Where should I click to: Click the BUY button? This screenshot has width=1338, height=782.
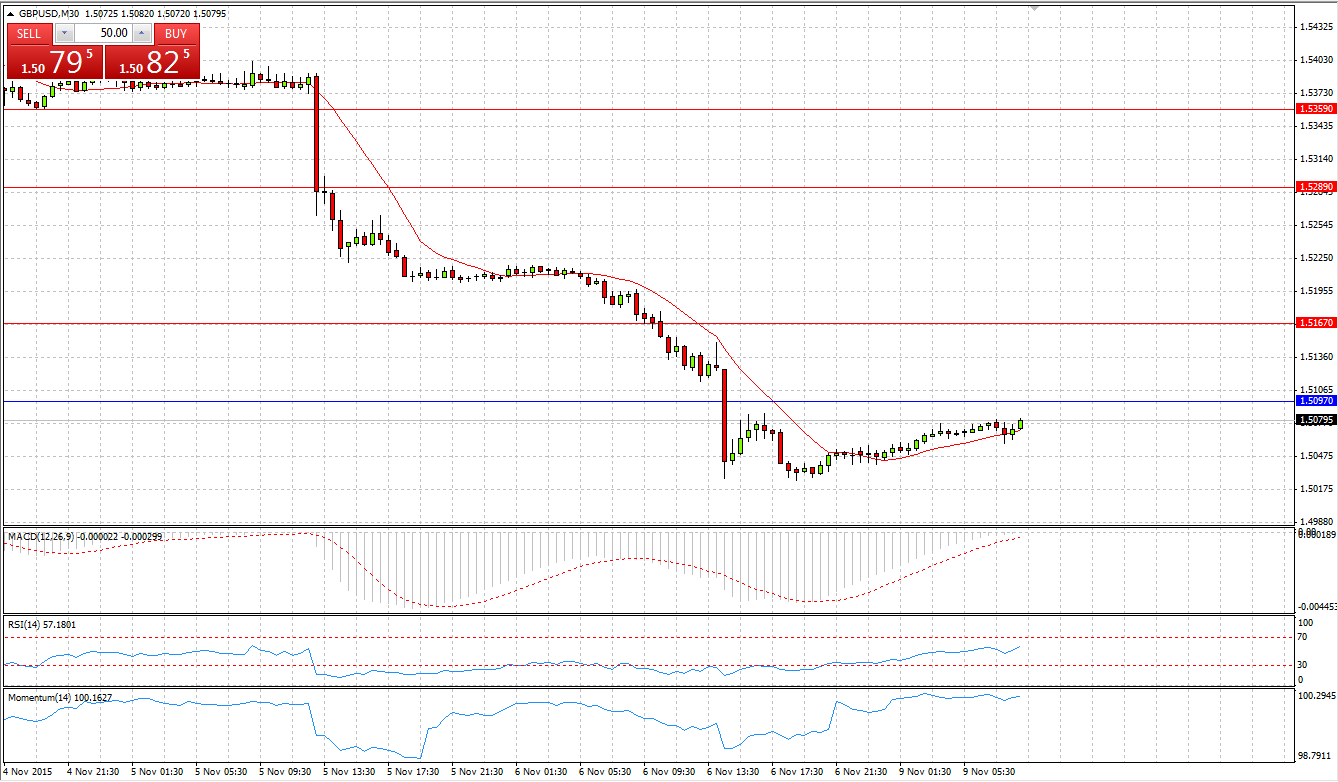[x=176, y=33]
